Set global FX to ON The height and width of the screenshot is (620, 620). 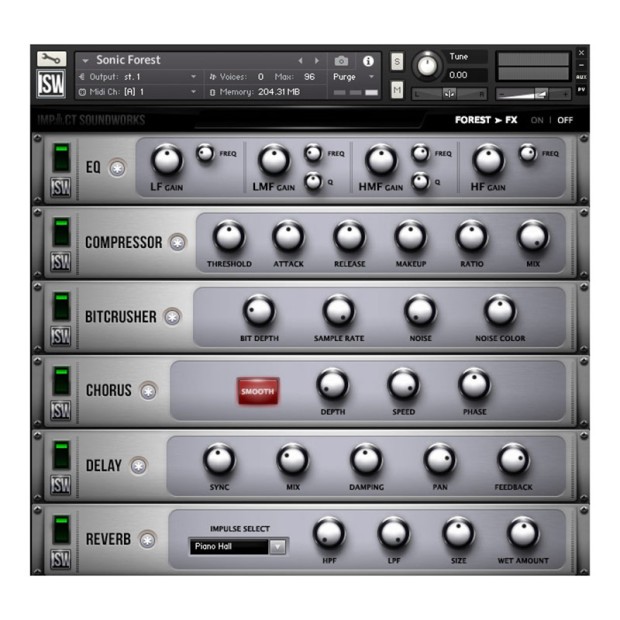[x=537, y=120]
